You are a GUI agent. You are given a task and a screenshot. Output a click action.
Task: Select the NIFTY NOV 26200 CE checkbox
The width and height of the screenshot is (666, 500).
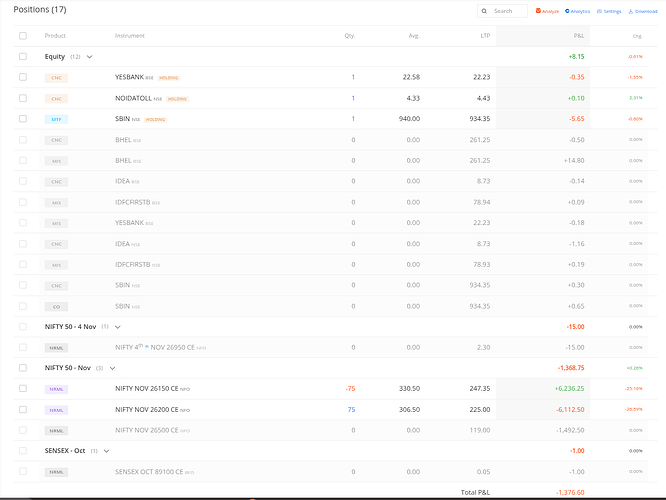click(23, 409)
